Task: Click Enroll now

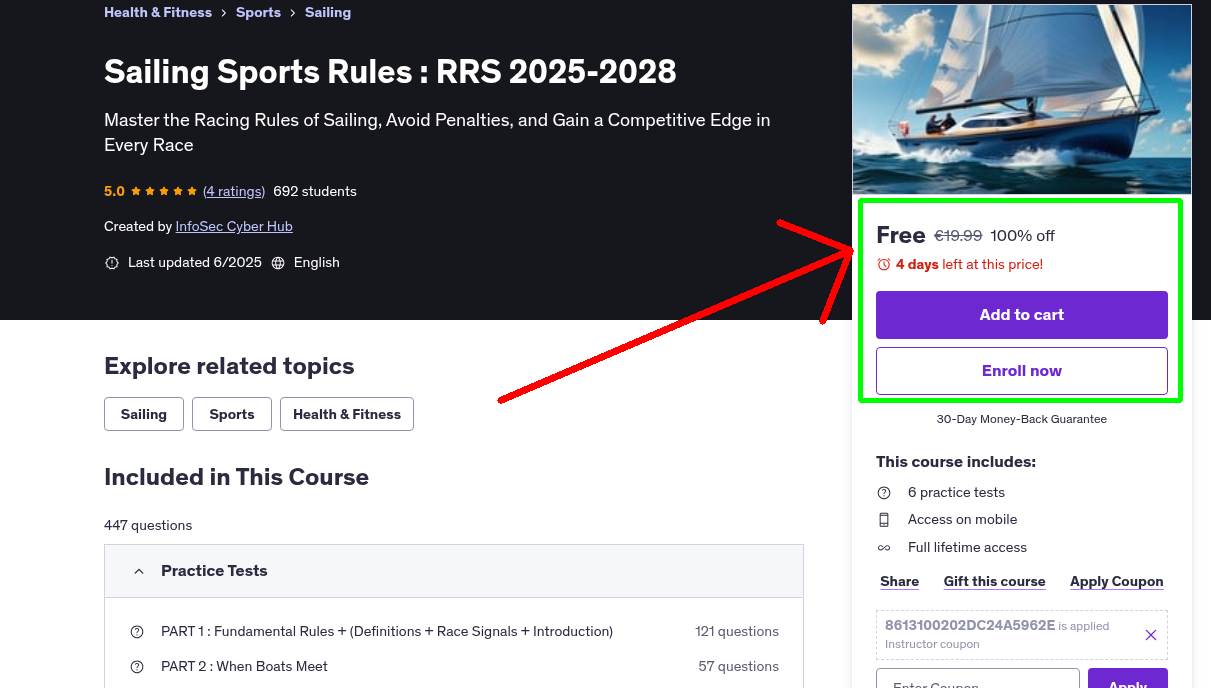Action: click(1021, 370)
